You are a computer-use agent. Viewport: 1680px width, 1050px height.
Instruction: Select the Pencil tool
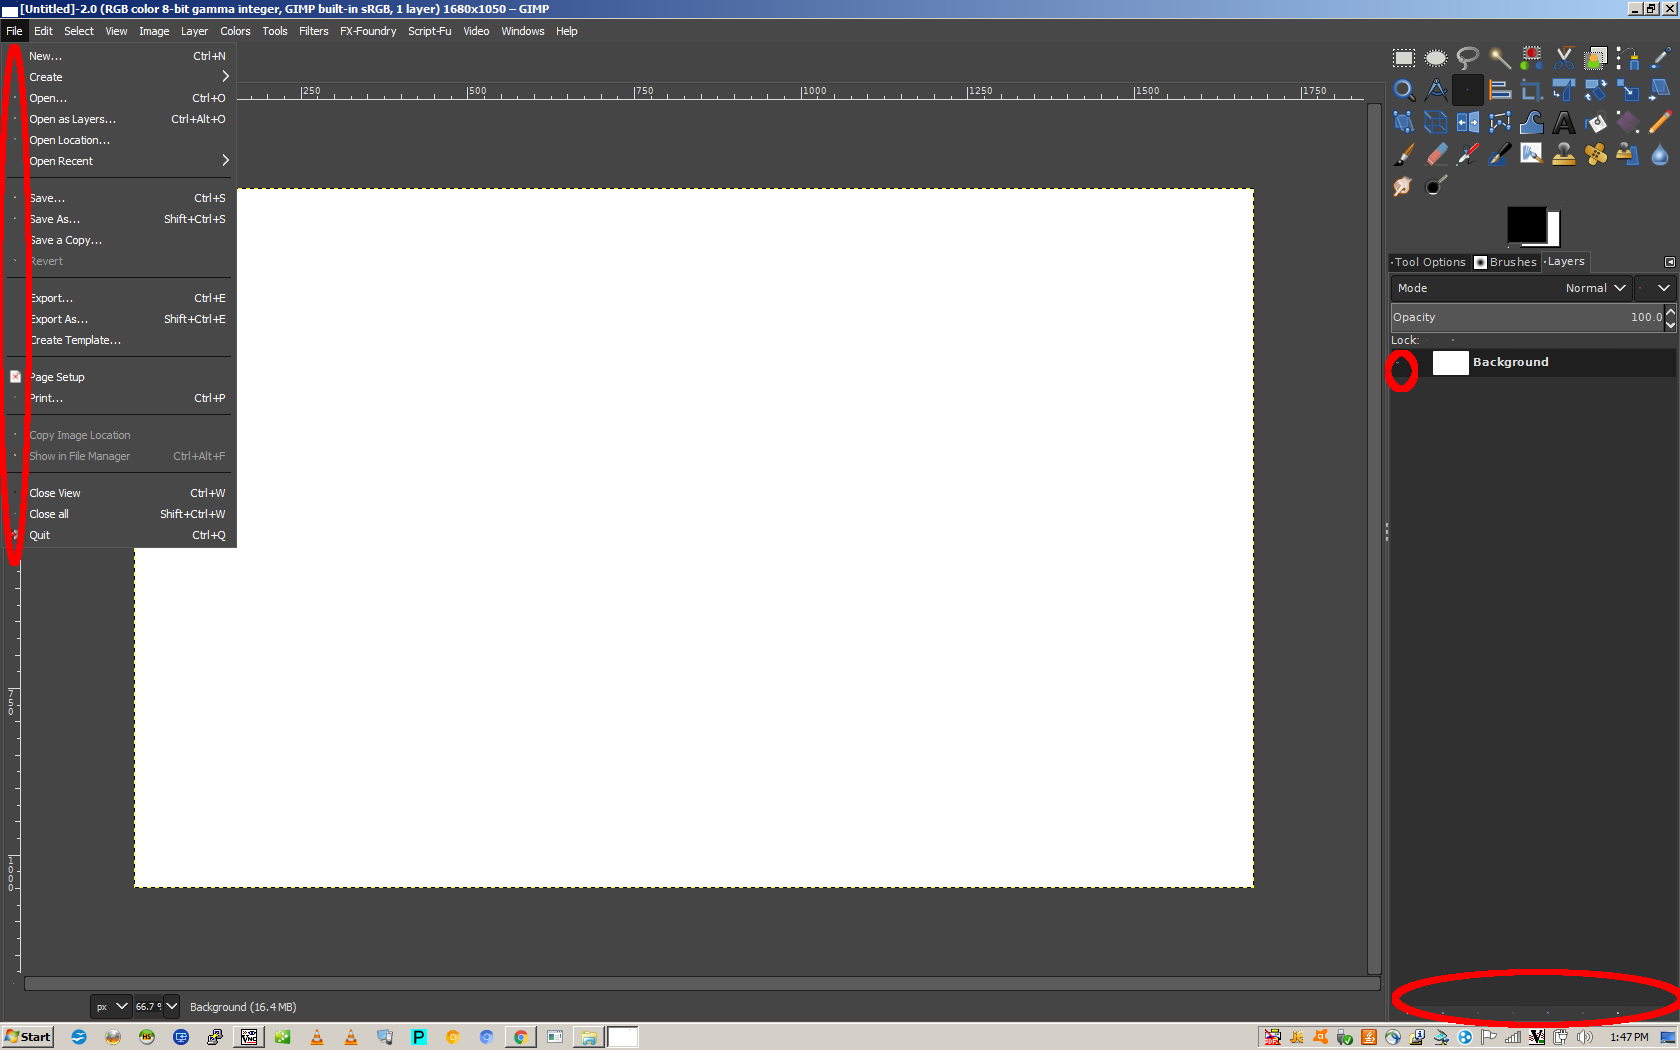1660,123
